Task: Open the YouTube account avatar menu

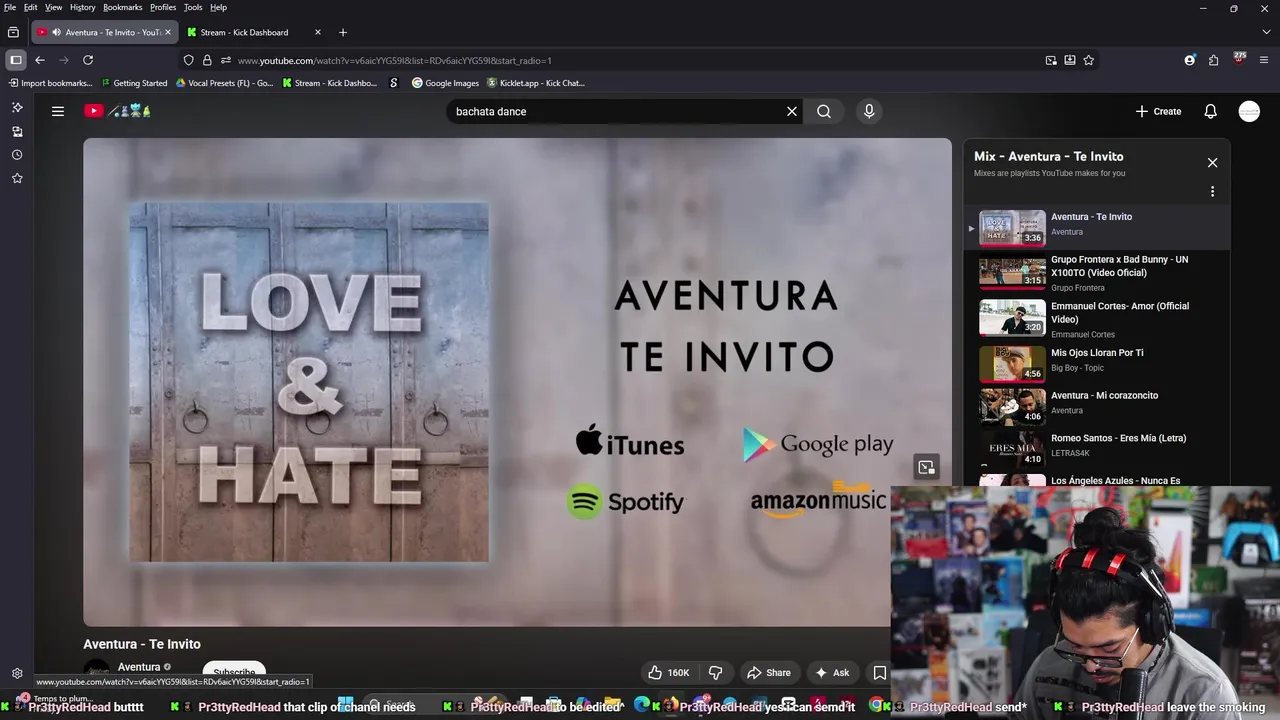Action: coord(1249,111)
